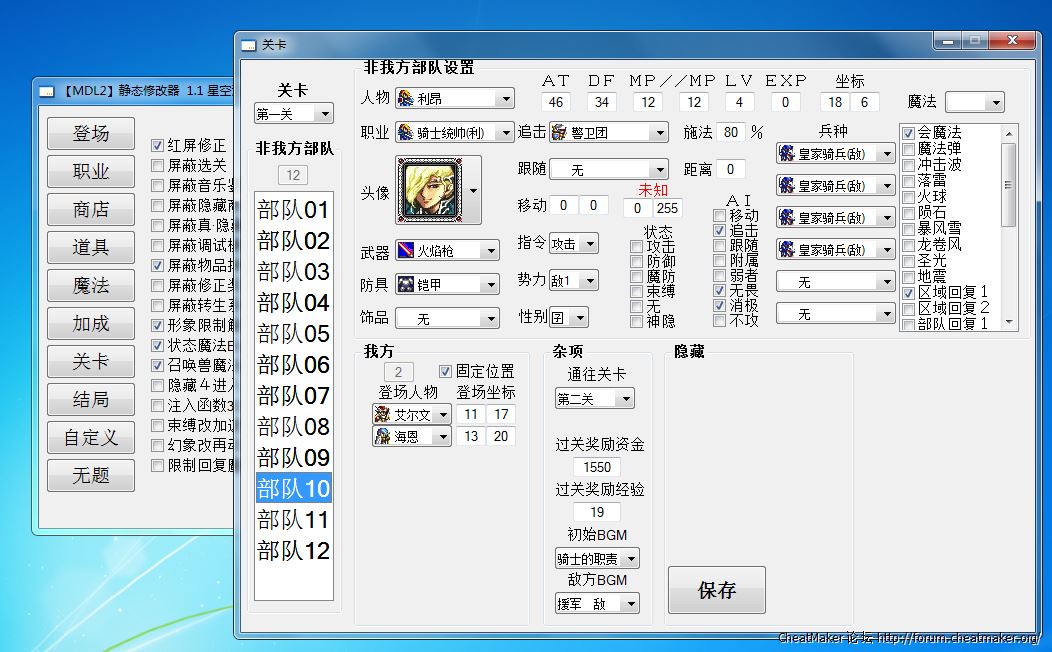This screenshot has height=652, width=1052.
Task: Click the 海恩 character sprite icon
Action: (x=382, y=436)
